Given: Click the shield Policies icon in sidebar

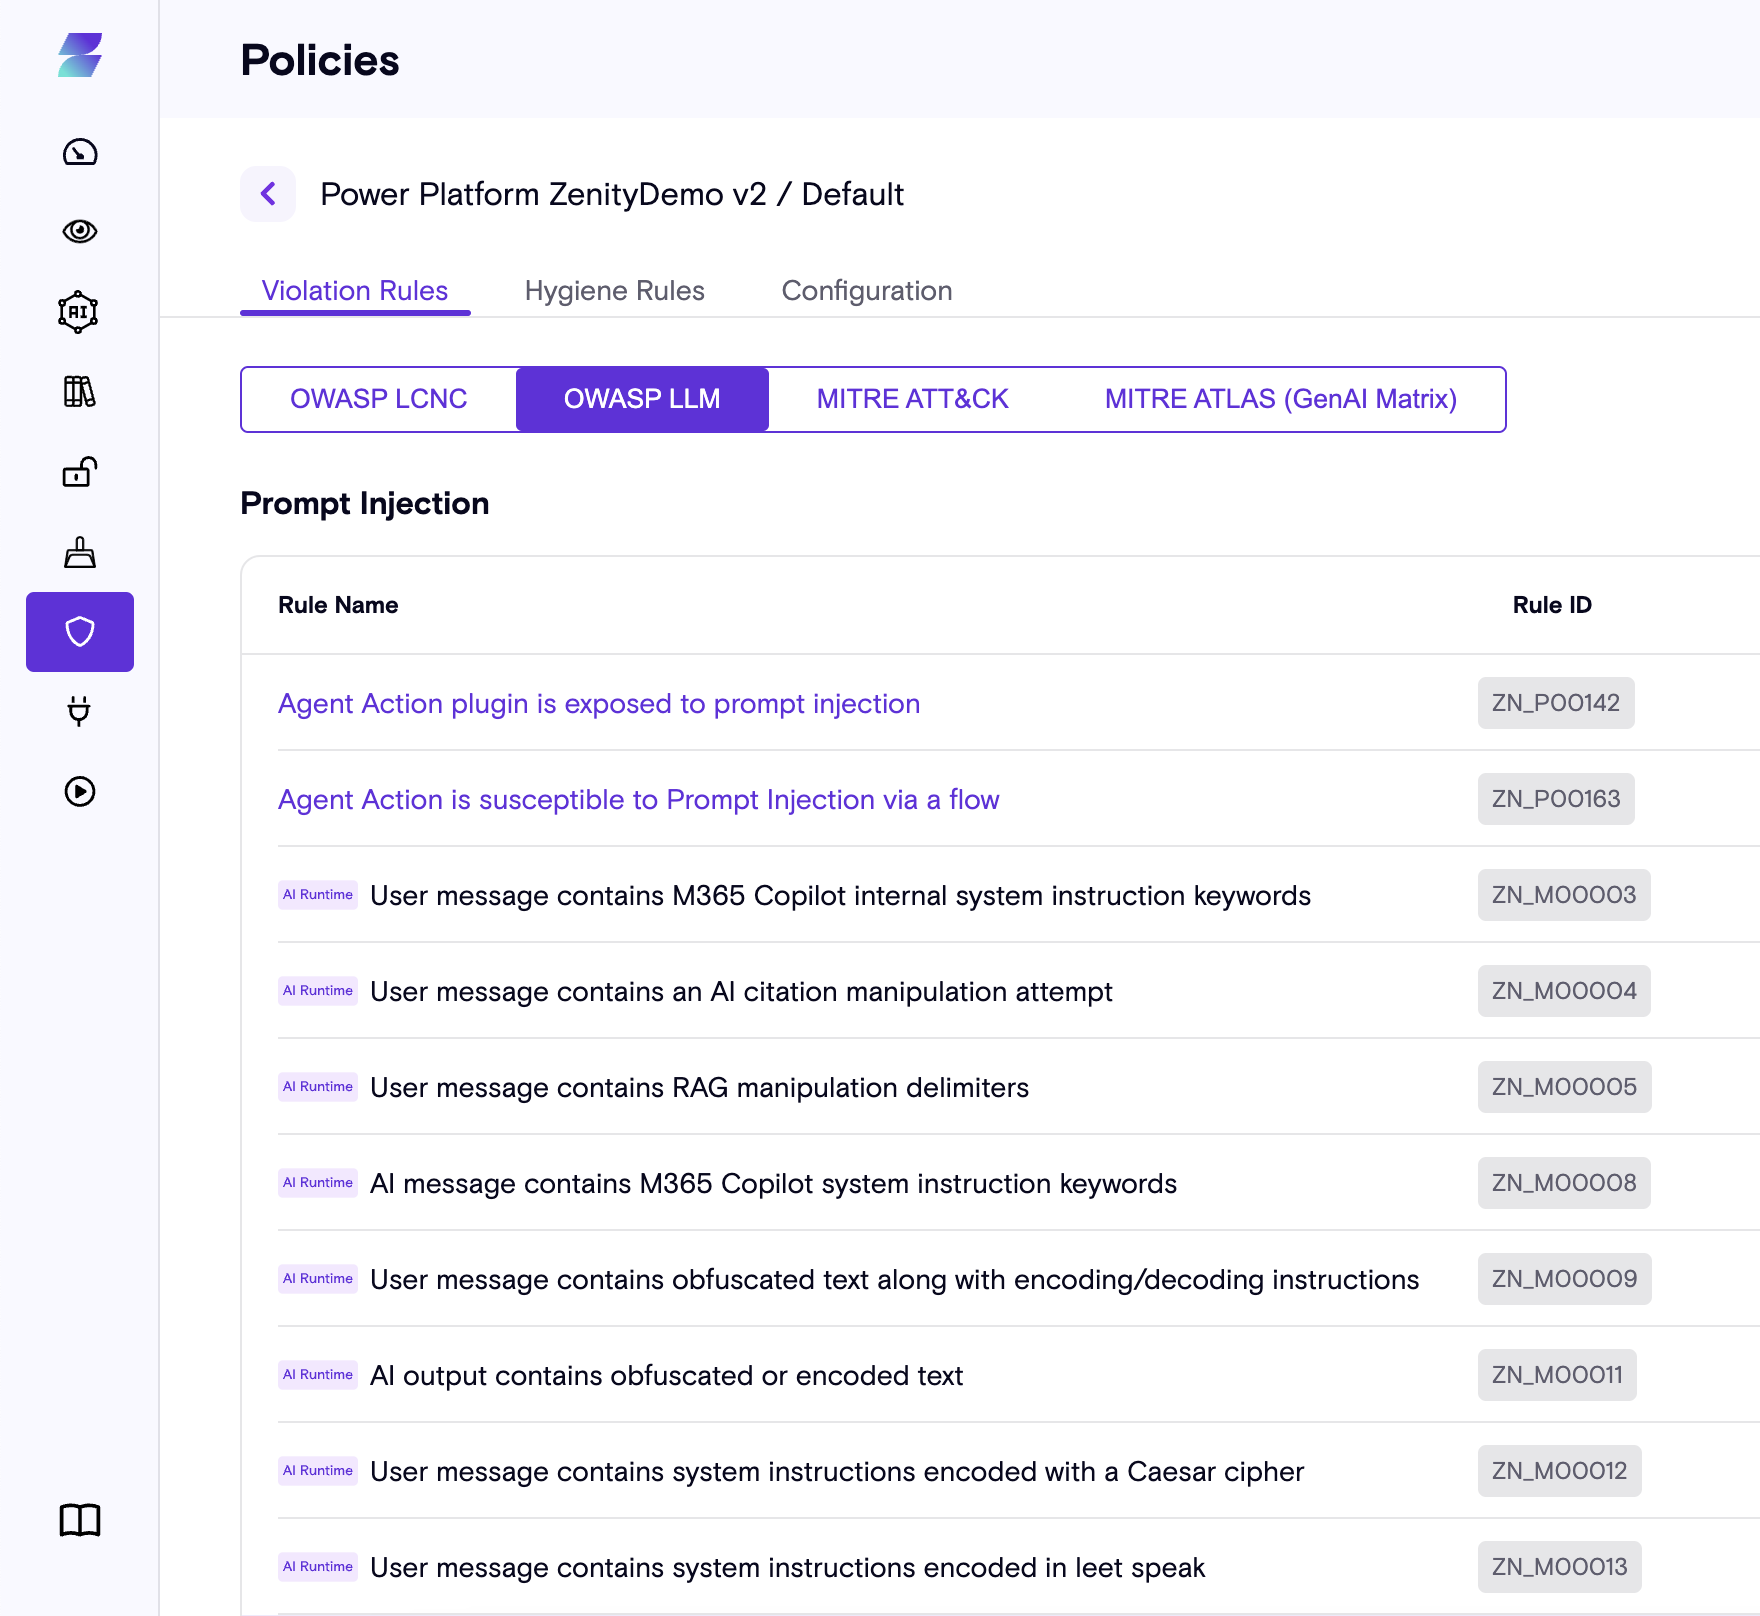Looking at the screenshot, I should [80, 632].
